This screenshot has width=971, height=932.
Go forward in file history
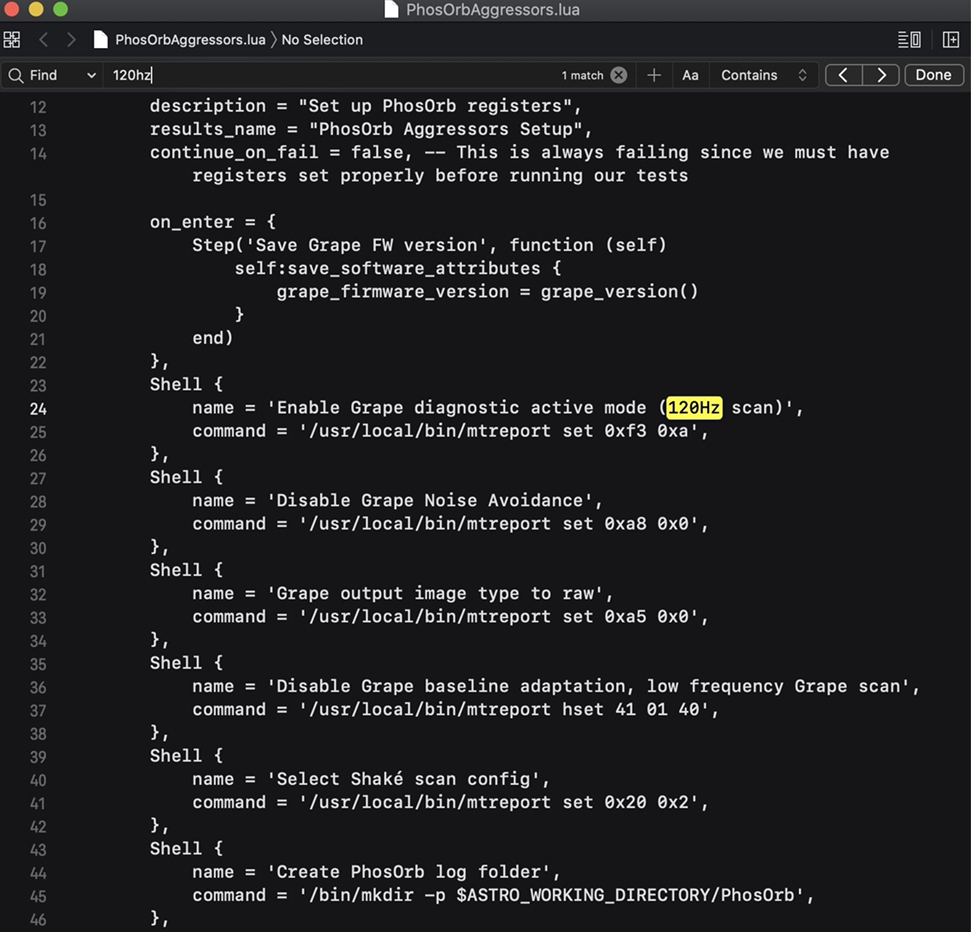coord(71,40)
